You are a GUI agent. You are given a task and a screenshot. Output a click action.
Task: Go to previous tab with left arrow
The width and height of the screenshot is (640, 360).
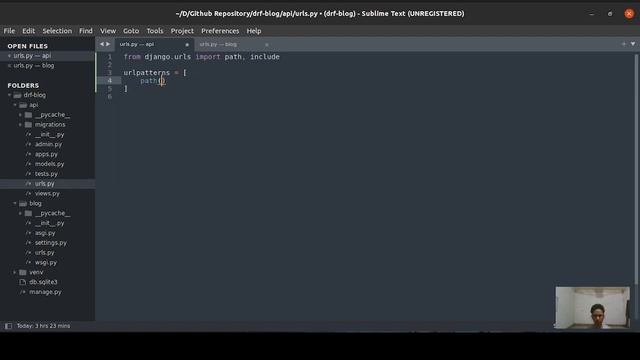click(102, 44)
